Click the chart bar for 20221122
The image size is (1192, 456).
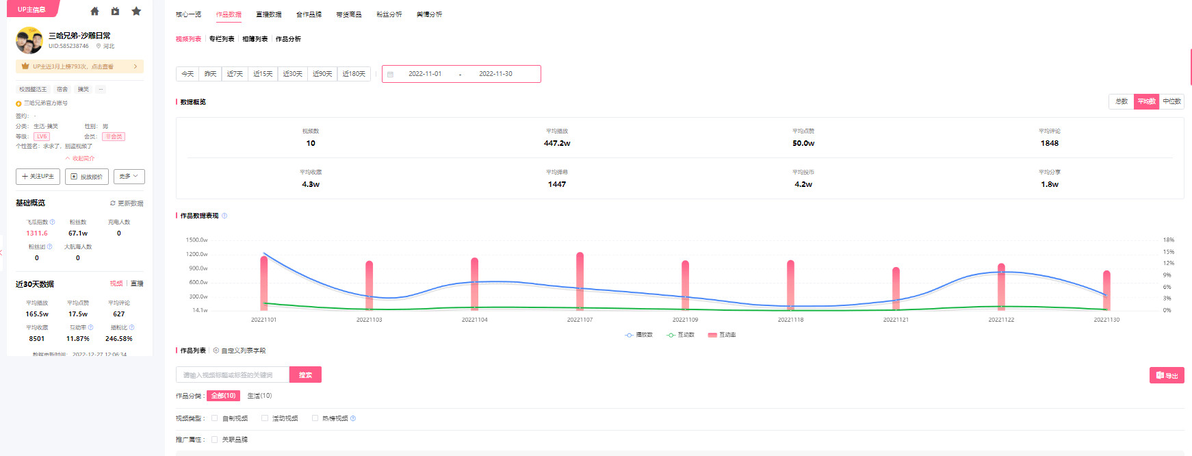pyautogui.click(x=1002, y=287)
